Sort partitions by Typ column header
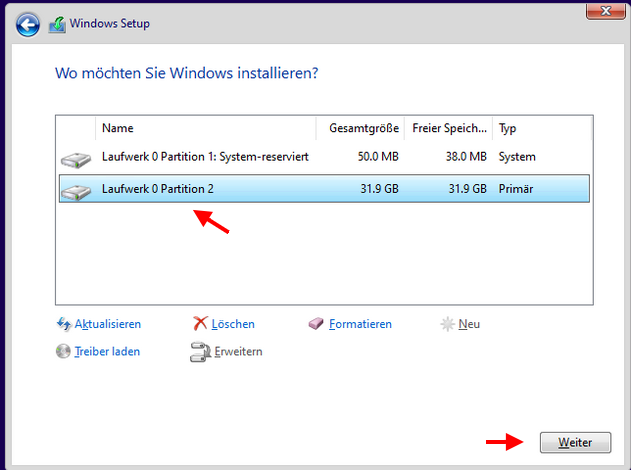 pos(540,128)
